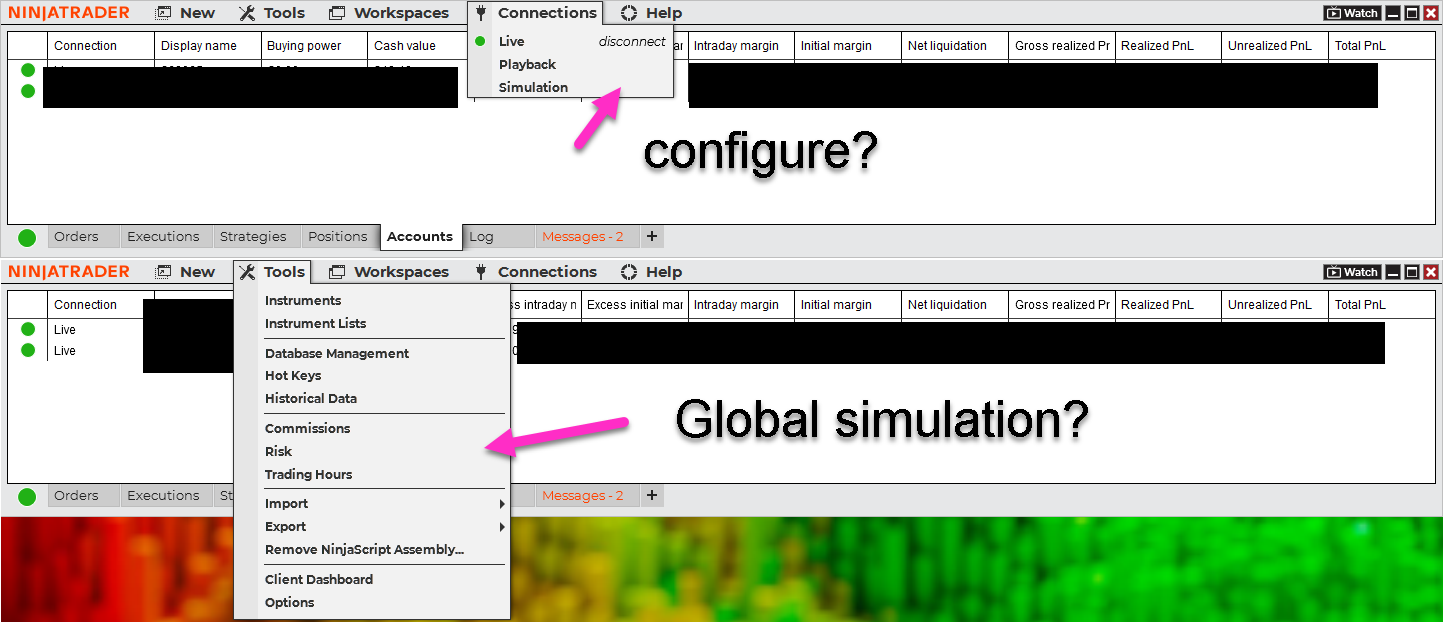1443x622 pixels.
Task: Select the second Live connection row in lower window
Action: [x=65, y=351]
